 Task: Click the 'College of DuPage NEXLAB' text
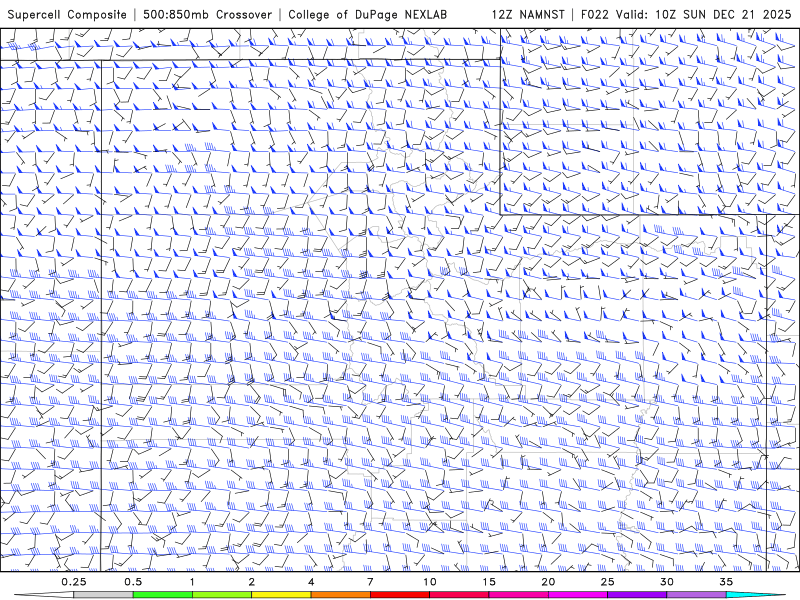pos(367,14)
